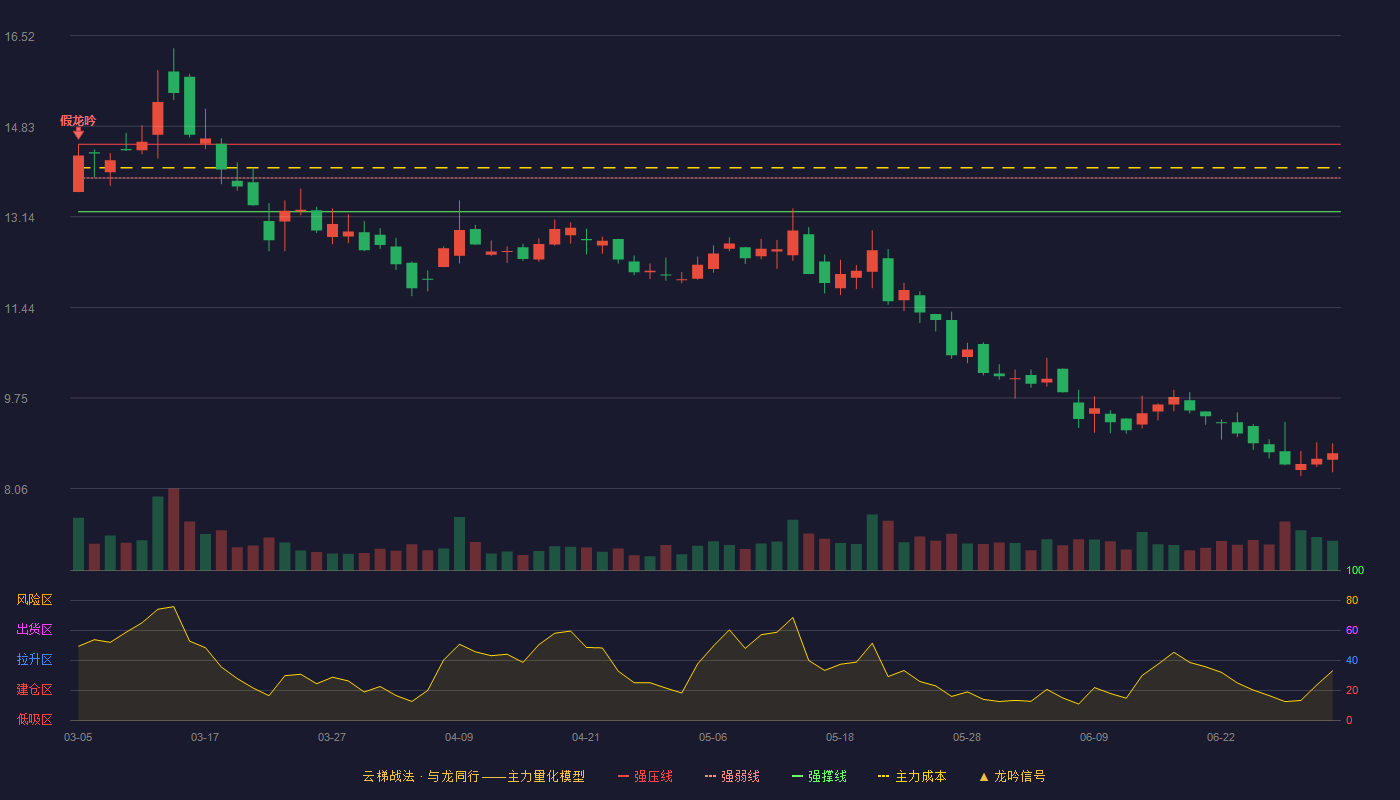This screenshot has height=800, width=1400.
Task: Select the 出货区 zone label
Action: pyautogui.click(x=34, y=630)
